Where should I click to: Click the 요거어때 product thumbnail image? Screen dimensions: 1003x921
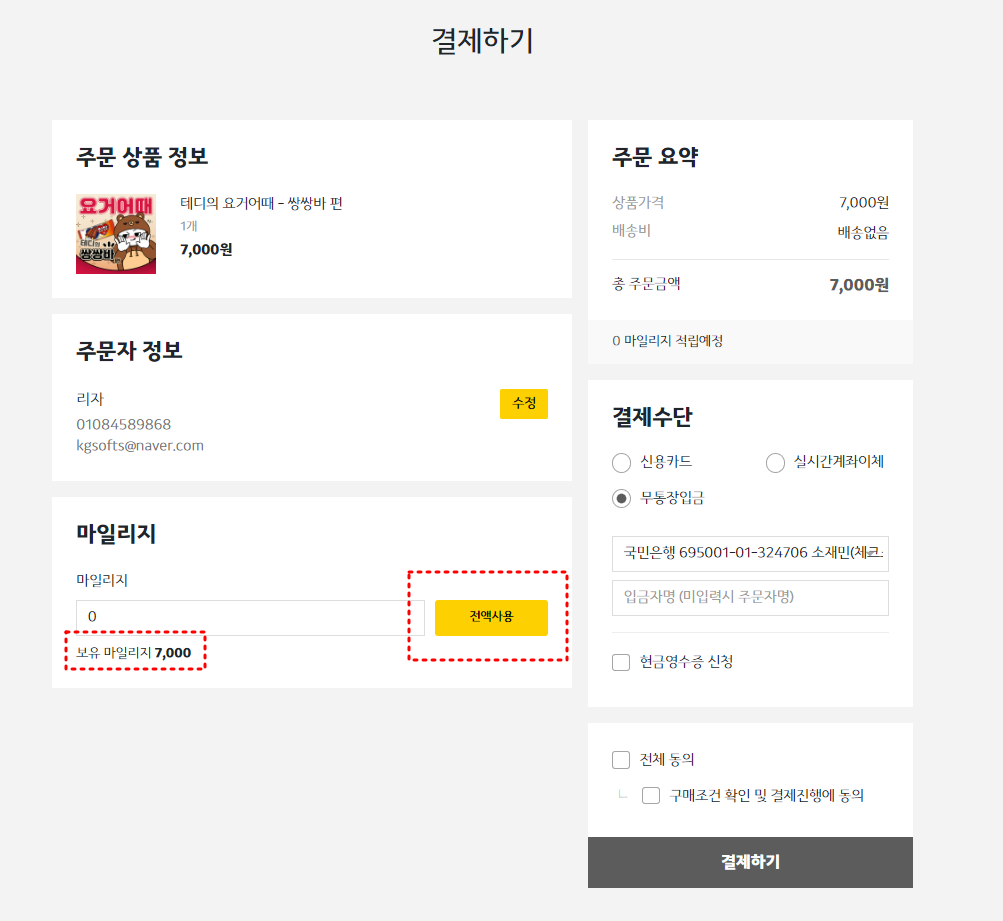(116, 234)
